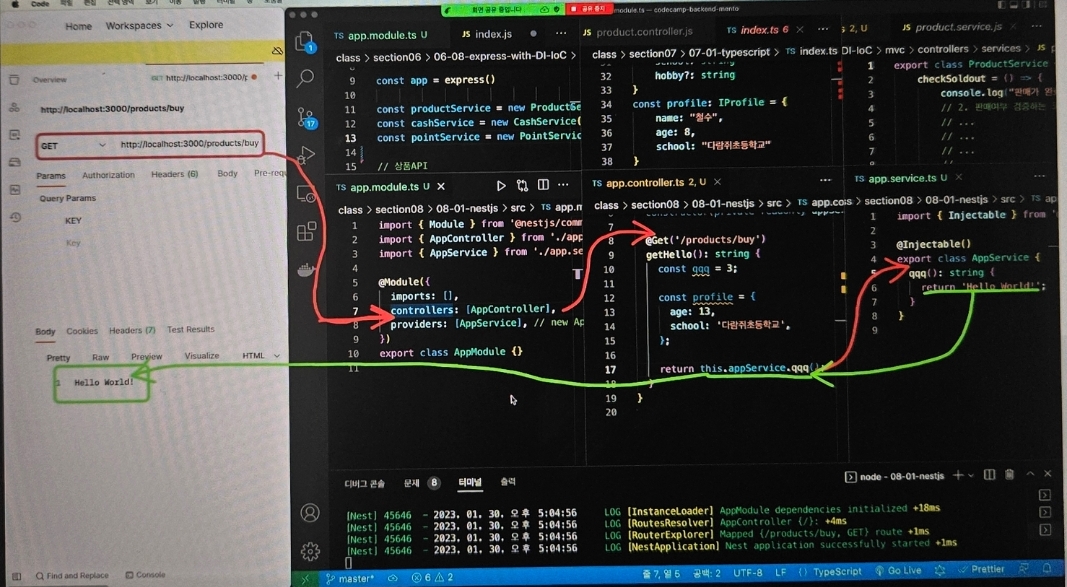Select the Raw response view
The image size is (1067, 587).
click(x=101, y=357)
